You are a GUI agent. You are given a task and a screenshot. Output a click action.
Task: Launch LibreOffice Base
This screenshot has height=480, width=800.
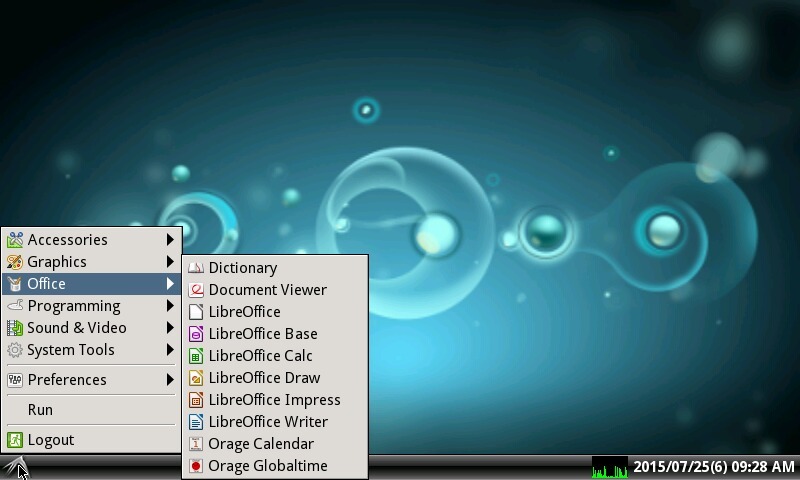275,334
